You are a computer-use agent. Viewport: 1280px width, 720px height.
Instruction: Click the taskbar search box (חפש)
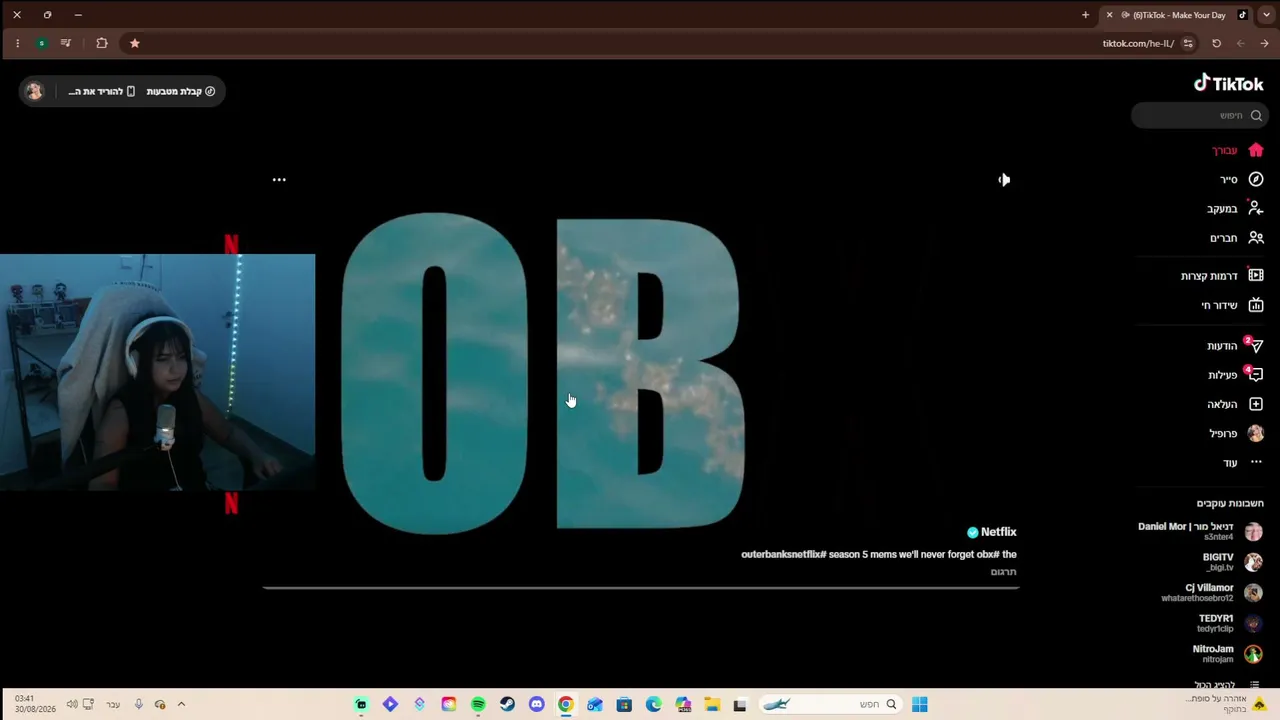click(830, 705)
